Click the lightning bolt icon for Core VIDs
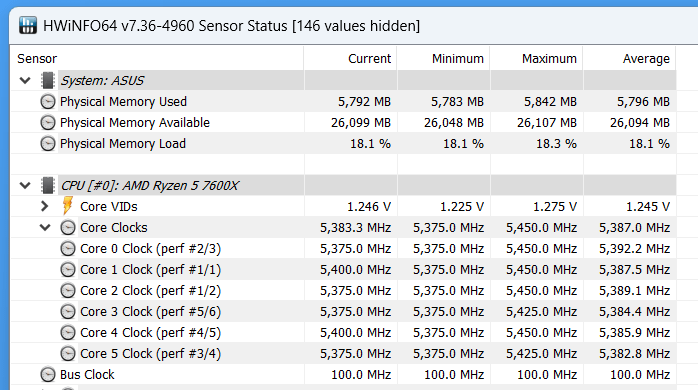This screenshot has height=390, width=698. point(67,206)
